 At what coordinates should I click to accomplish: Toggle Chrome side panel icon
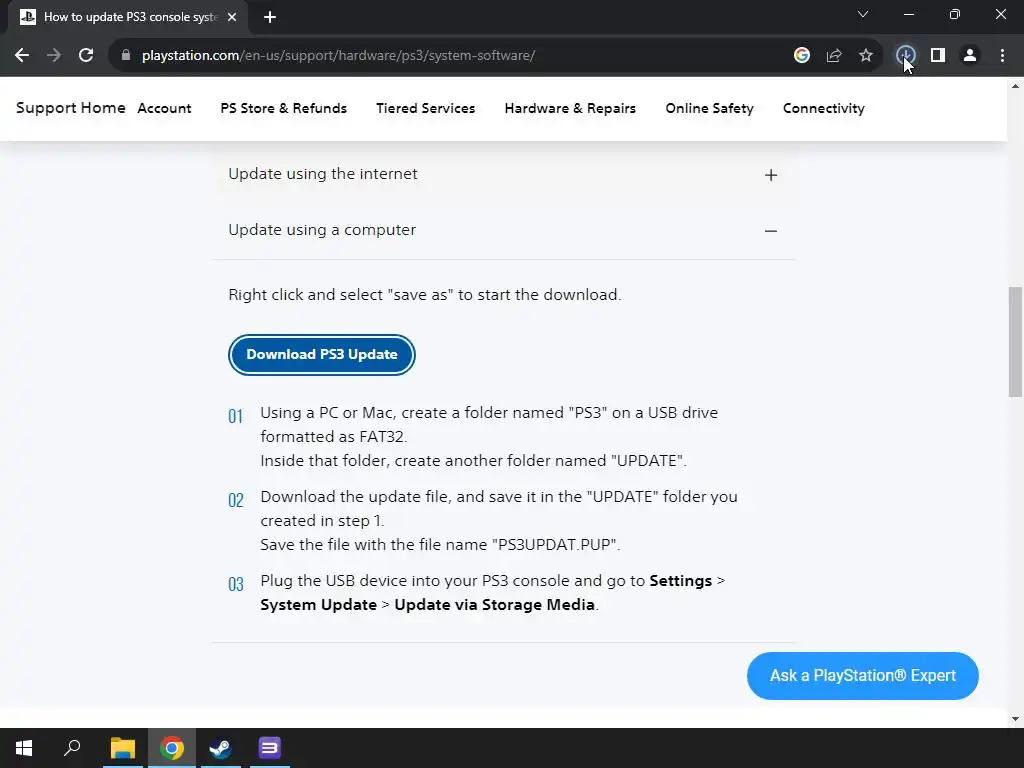[938, 56]
